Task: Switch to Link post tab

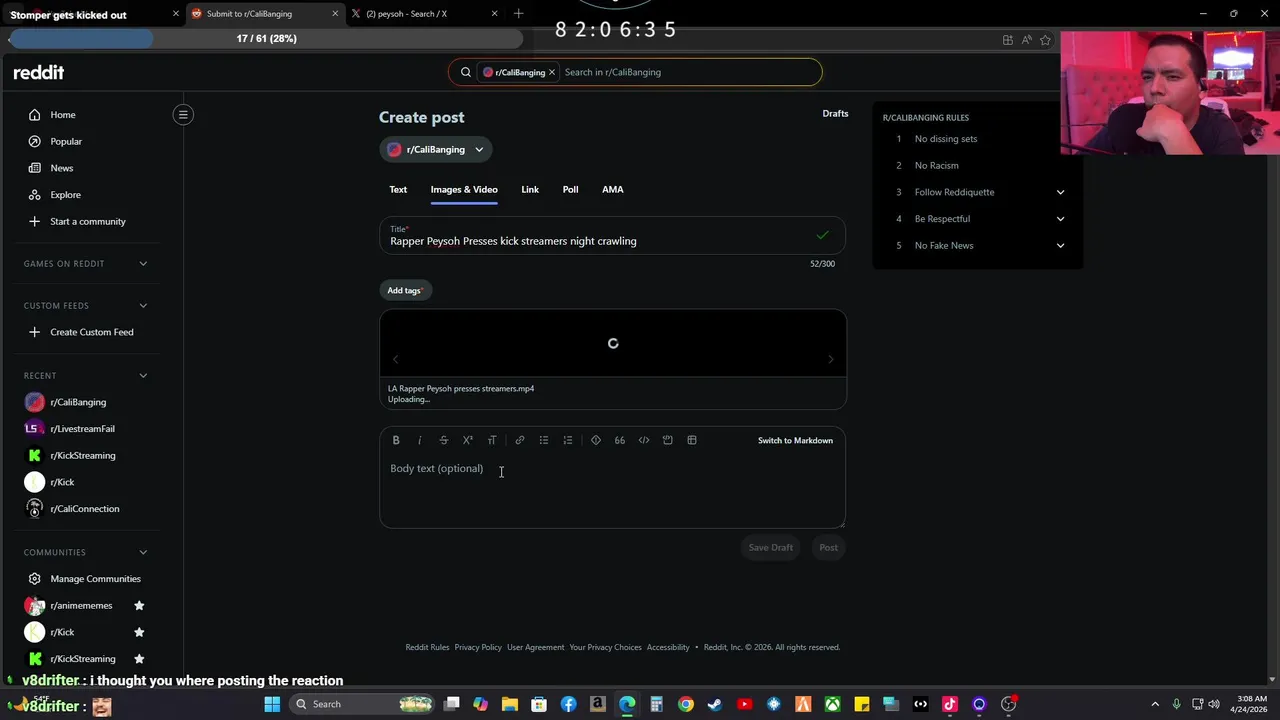Action: coord(530,189)
